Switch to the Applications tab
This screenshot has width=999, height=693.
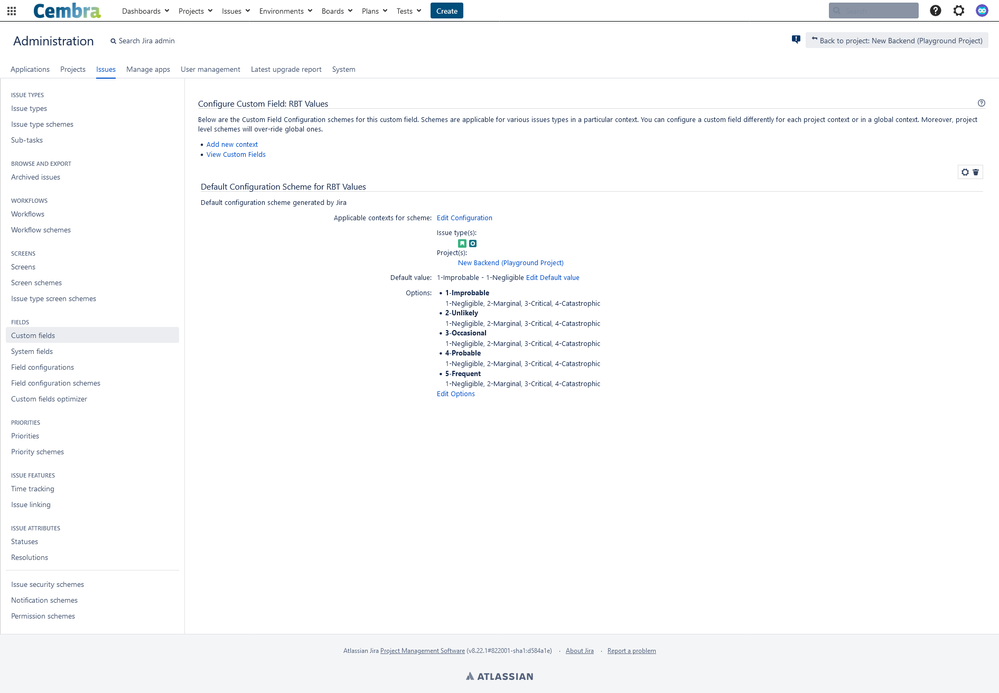(x=30, y=69)
